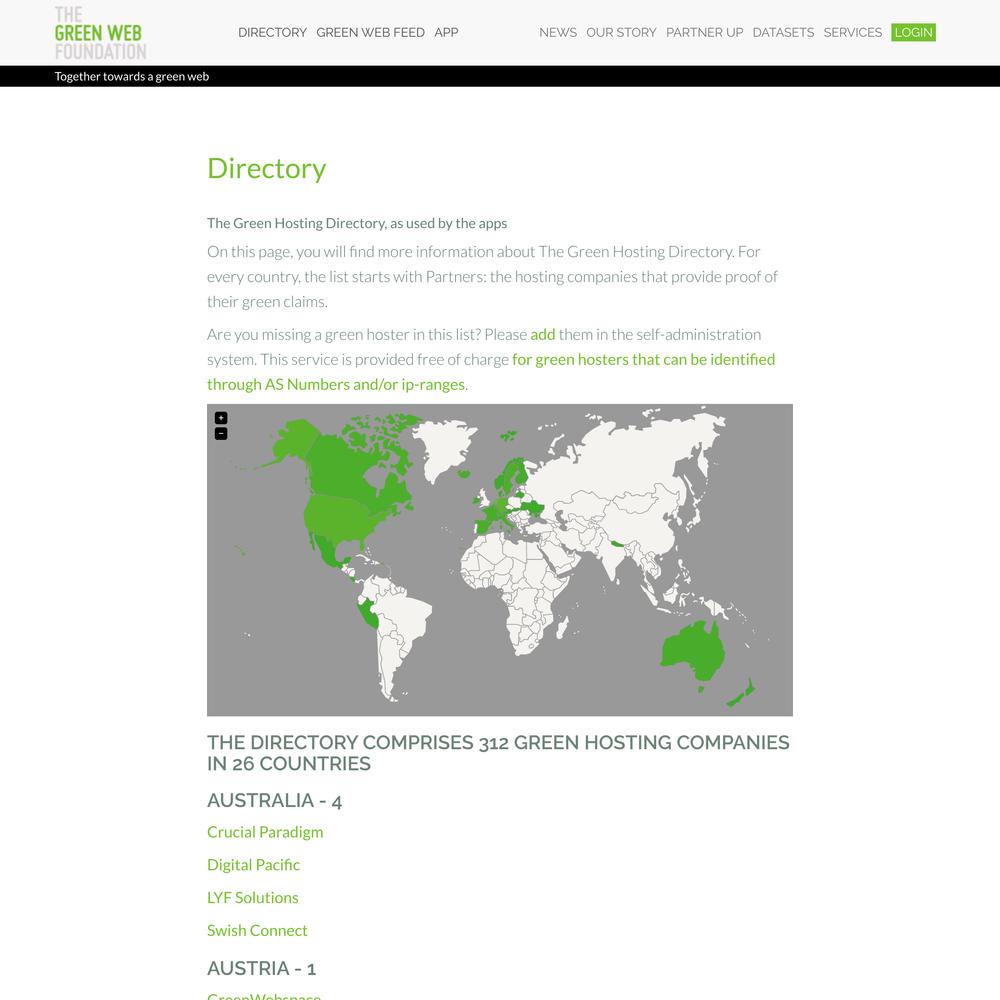
Task: Zoom out on the world map
Action: 221,434
